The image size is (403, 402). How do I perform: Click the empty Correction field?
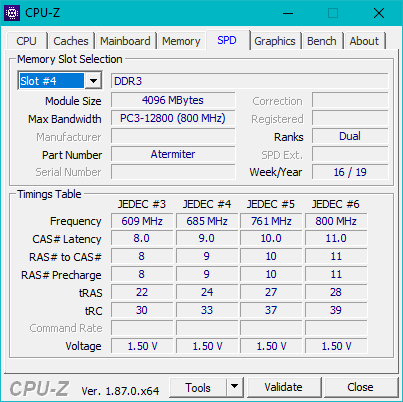350,100
